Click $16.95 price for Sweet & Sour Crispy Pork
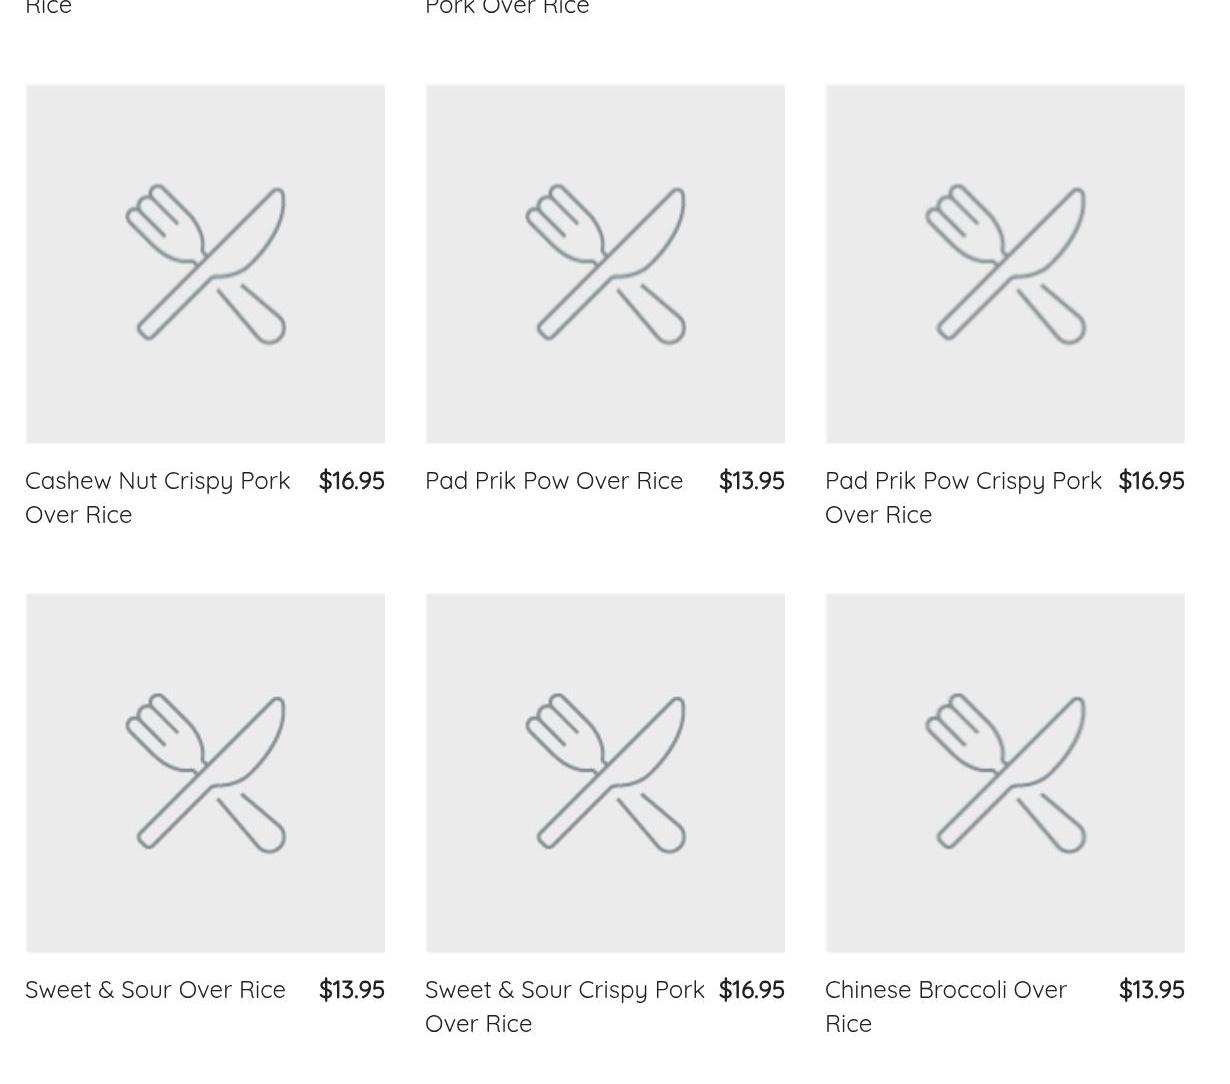Viewport: 1230px width, 1084px height. click(752, 990)
